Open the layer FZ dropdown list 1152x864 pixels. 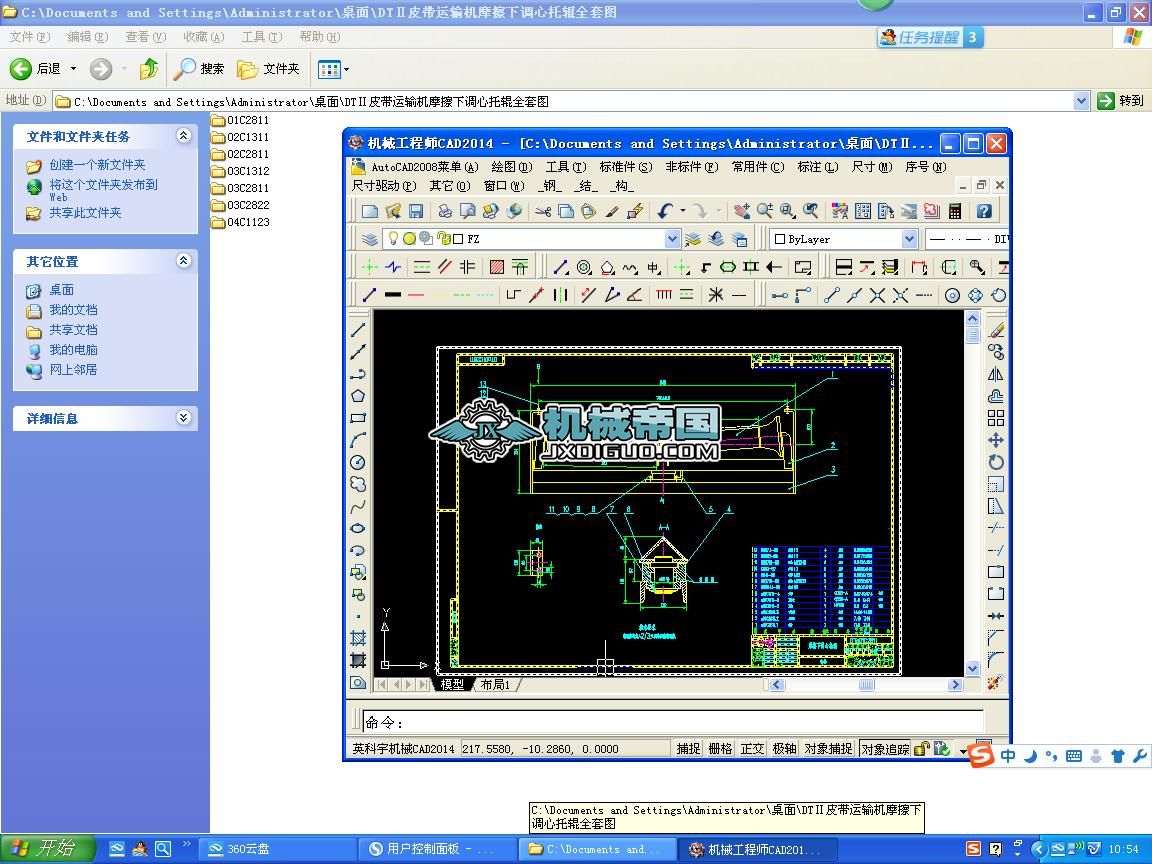click(x=672, y=239)
